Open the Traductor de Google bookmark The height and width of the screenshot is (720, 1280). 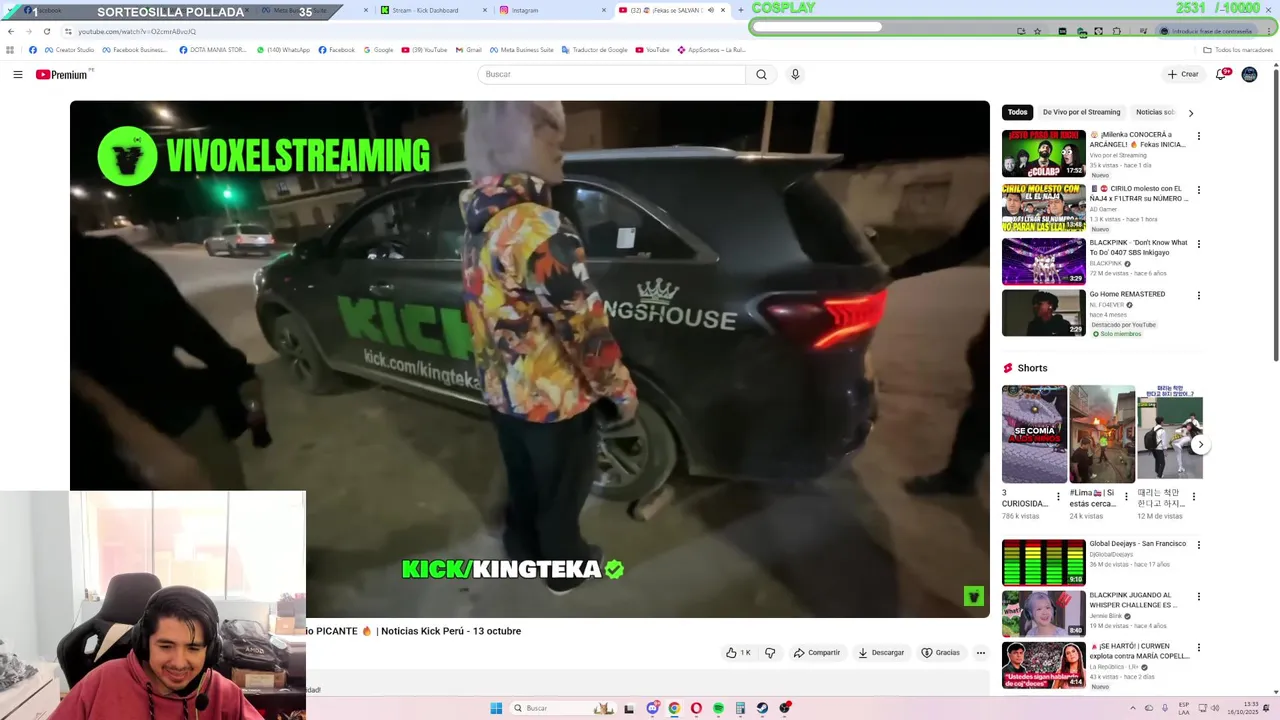[x=595, y=50]
